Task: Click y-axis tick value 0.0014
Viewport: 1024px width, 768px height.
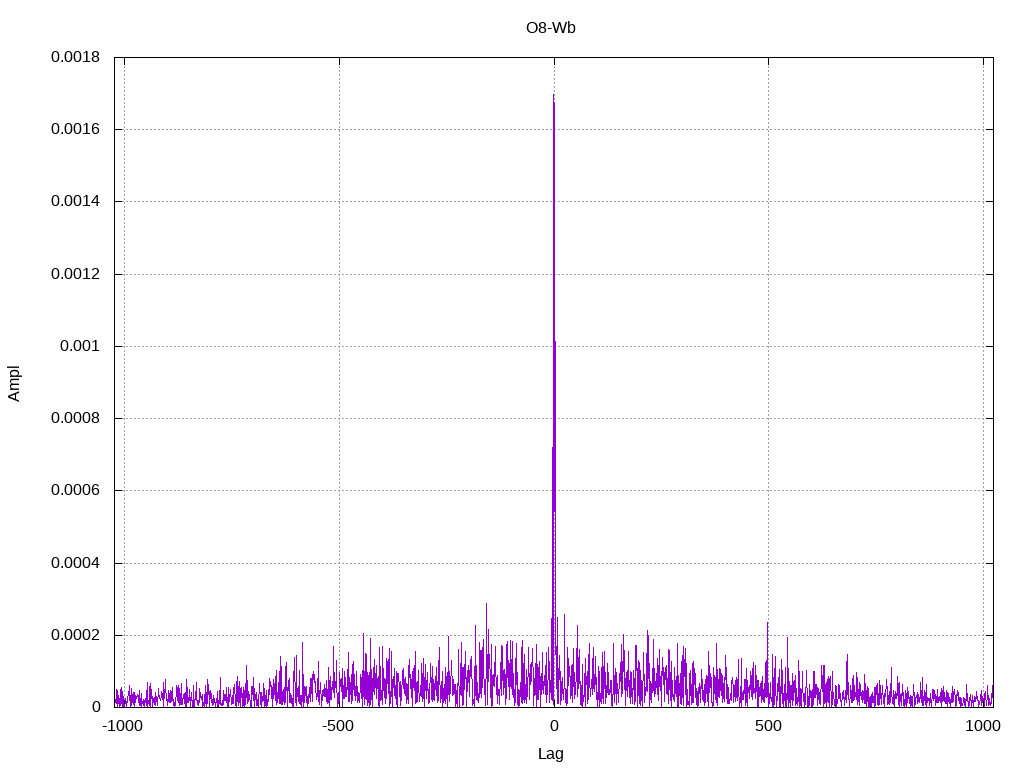Action: 75,201
